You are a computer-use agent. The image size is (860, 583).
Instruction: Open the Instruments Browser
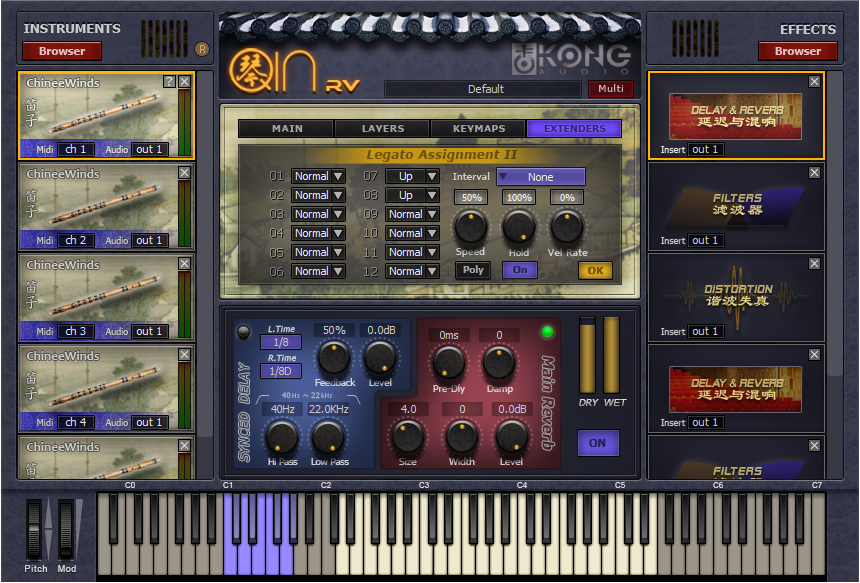61,51
